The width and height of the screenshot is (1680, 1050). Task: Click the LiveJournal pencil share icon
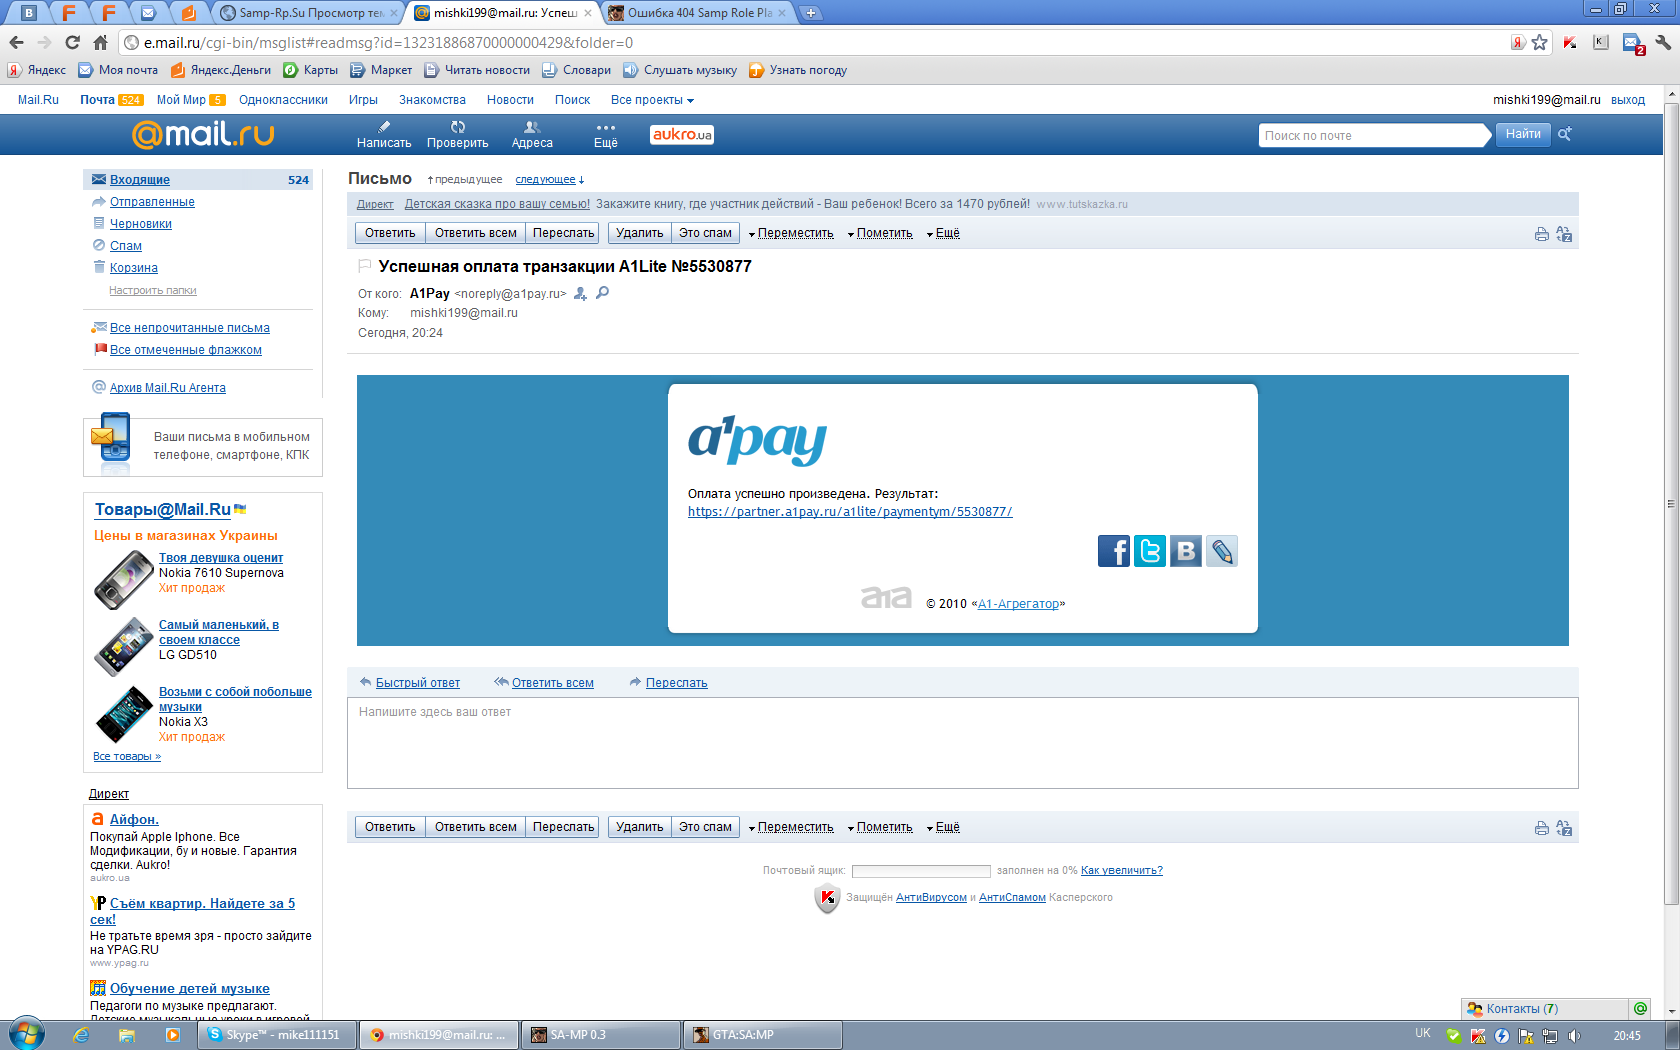pyautogui.click(x=1222, y=551)
